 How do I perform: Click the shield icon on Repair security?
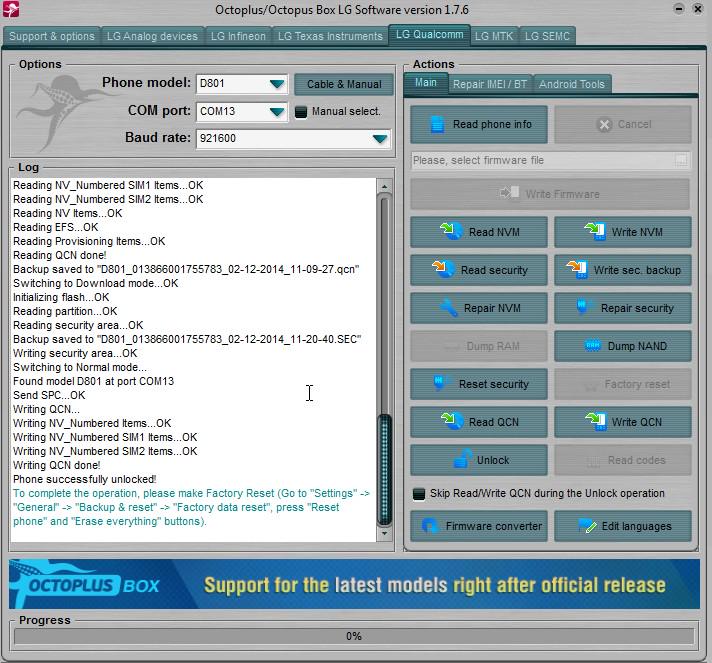582,306
